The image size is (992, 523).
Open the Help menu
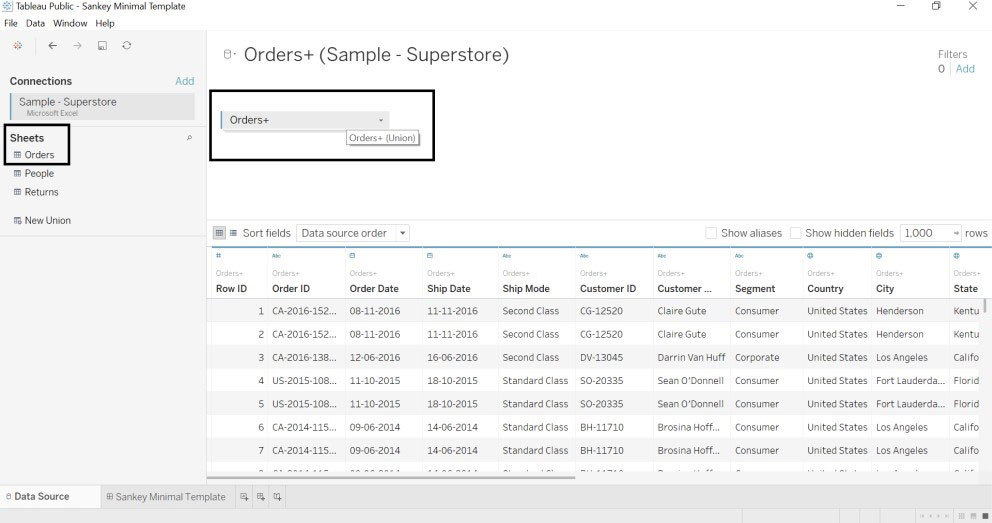105,23
